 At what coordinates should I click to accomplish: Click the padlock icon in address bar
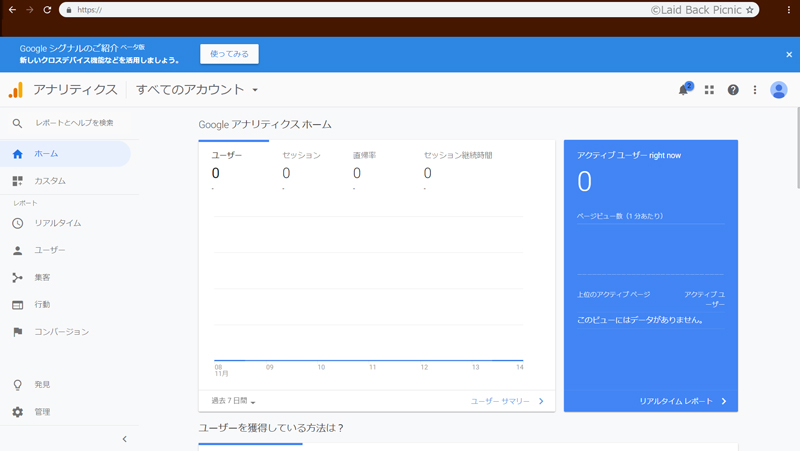[x=69, y=10]
